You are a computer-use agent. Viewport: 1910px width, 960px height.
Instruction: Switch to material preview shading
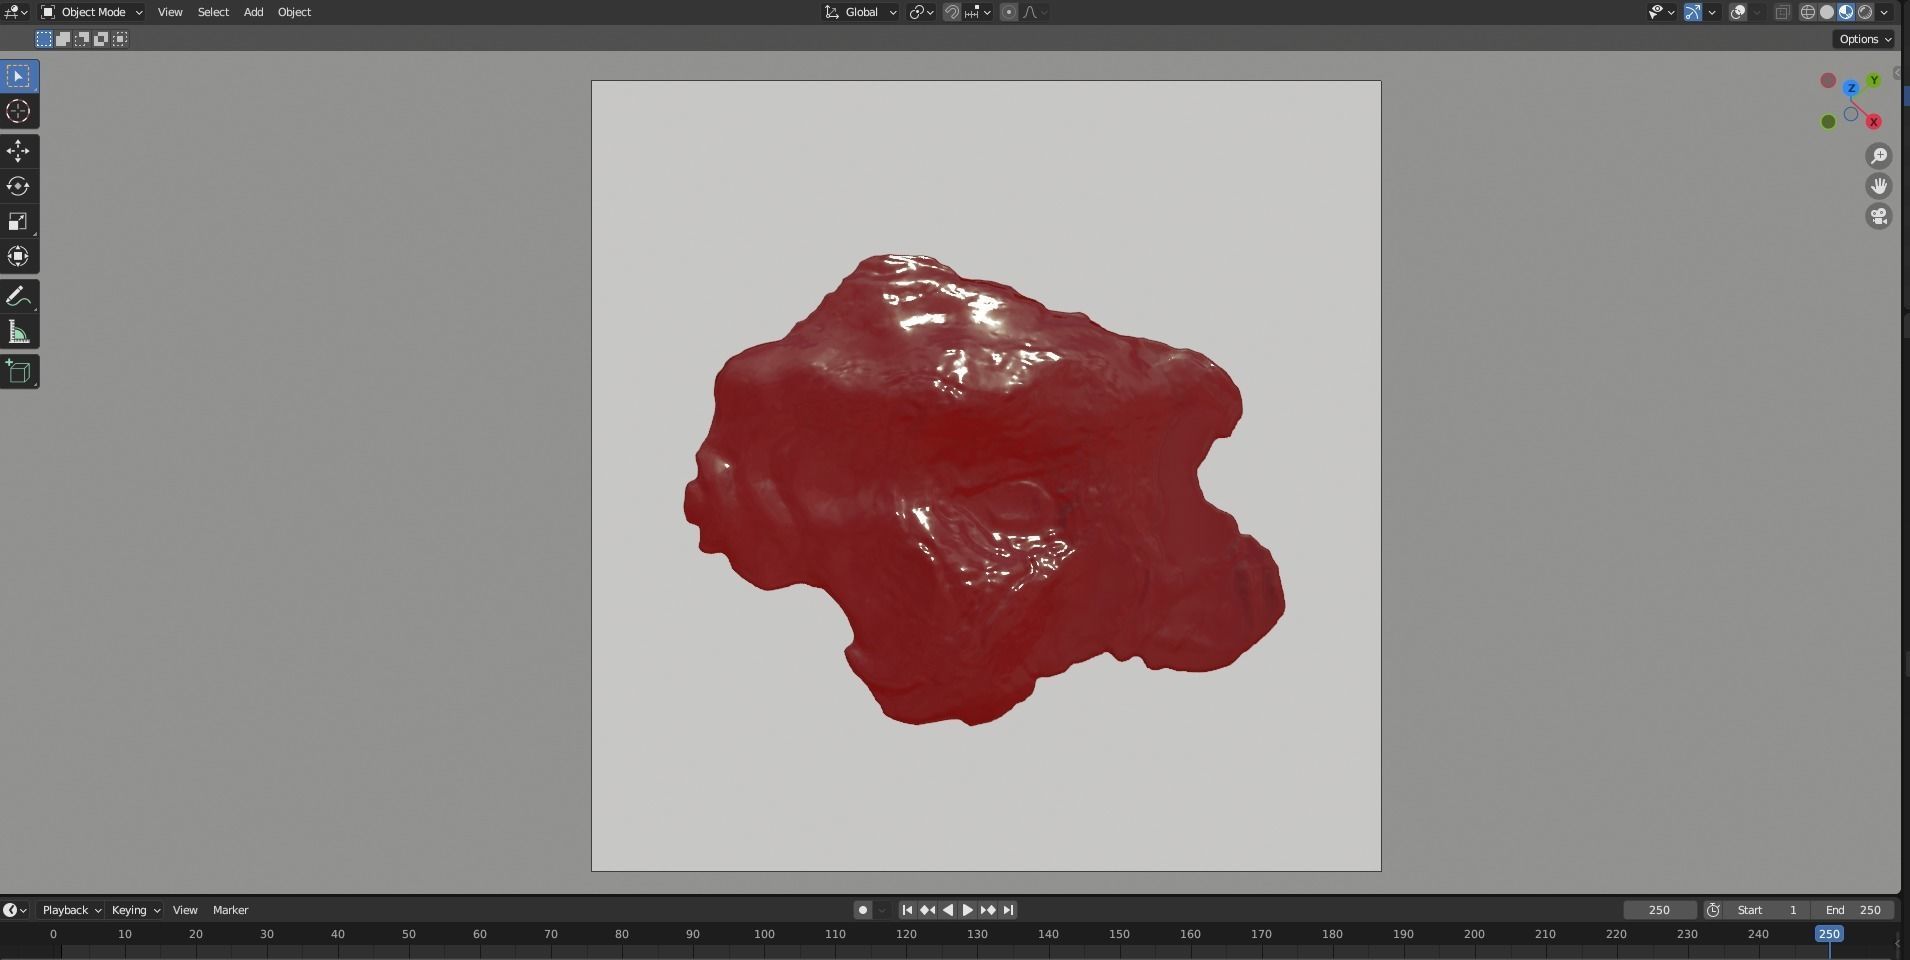1846,12
